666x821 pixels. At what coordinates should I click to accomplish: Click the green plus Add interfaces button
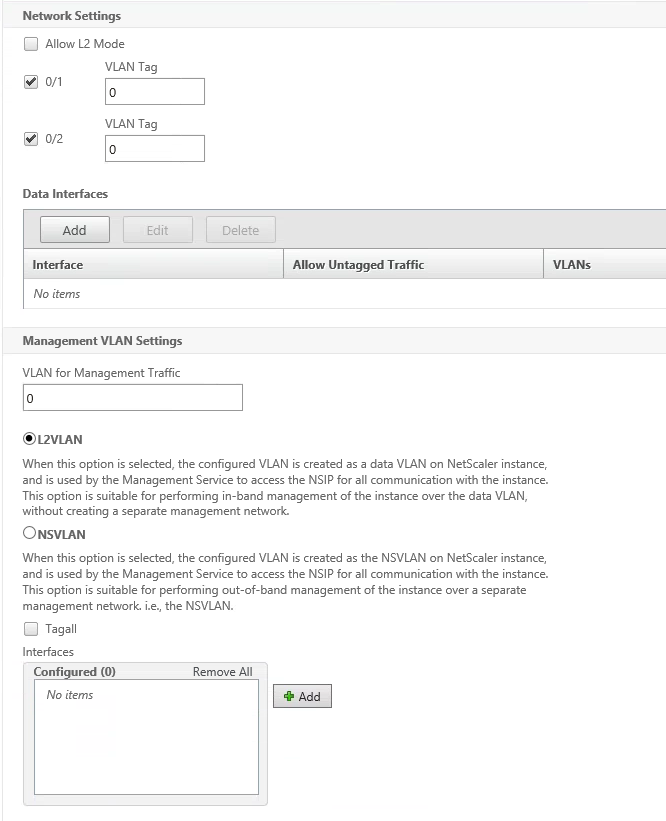[302, 696]
